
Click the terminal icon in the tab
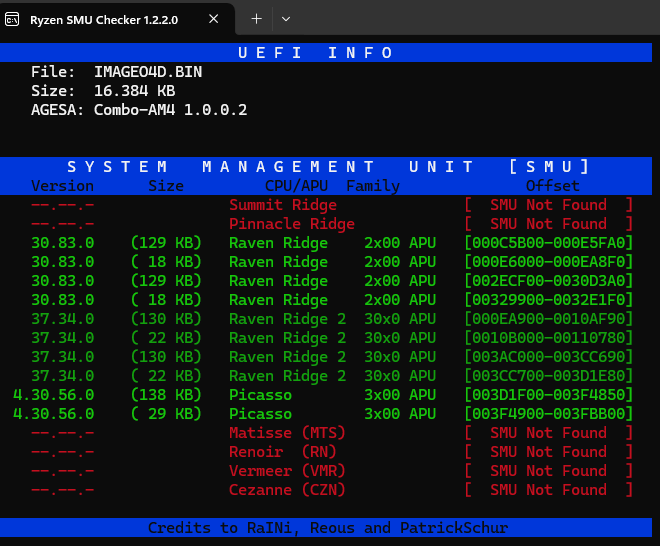[12, 19]
